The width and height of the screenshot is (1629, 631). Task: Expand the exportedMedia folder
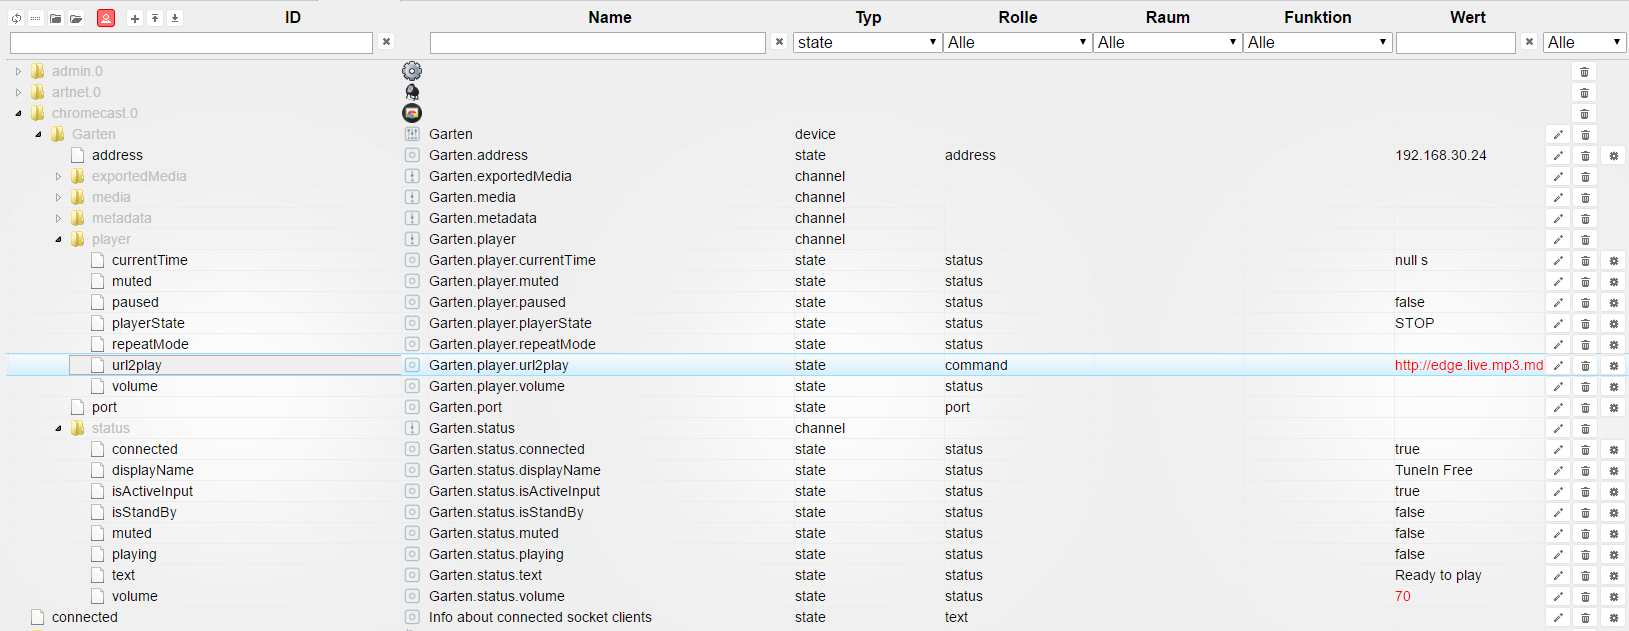[x=58, y=176]
